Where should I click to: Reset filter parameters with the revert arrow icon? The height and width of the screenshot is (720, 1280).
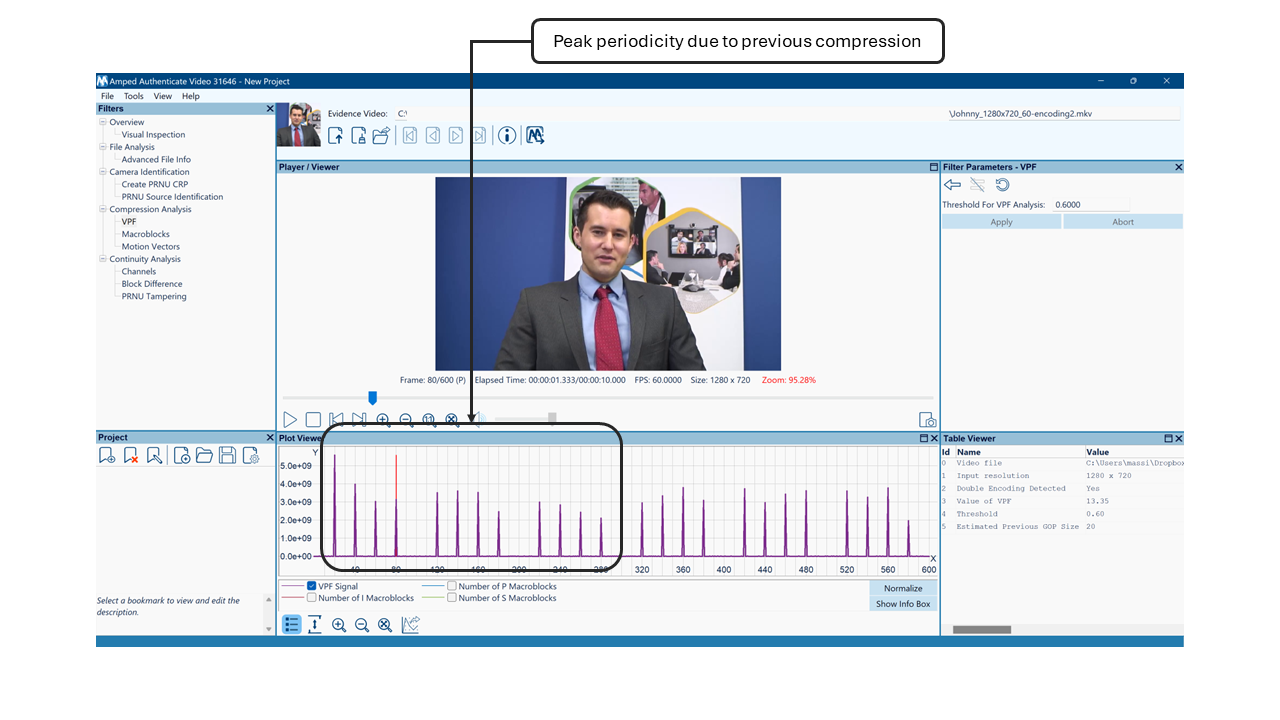pos(1003,184)
